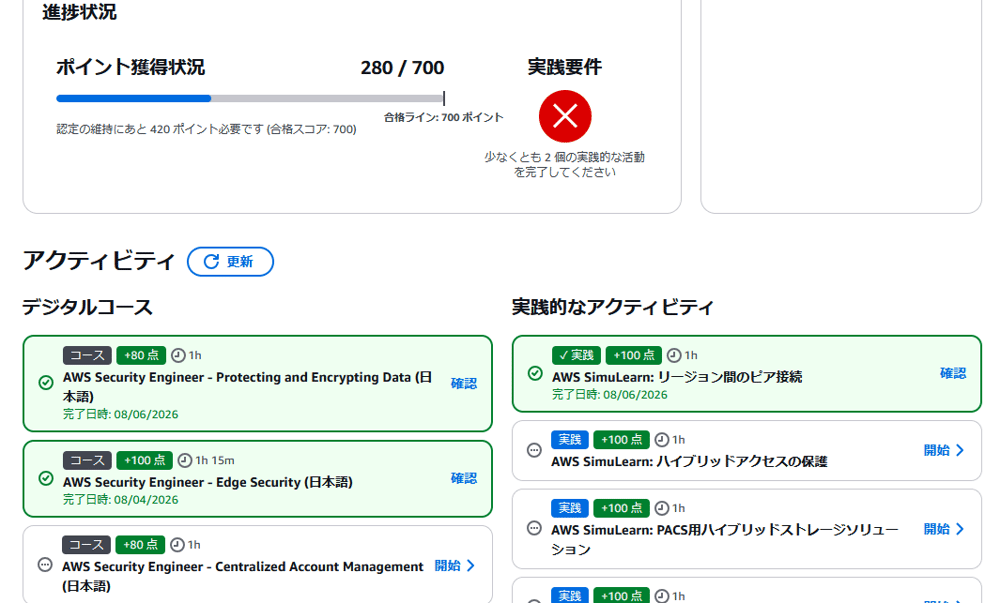Click clock icon on Centralized Account Management card
The image size is (1000, 603).
pos(177,545)
